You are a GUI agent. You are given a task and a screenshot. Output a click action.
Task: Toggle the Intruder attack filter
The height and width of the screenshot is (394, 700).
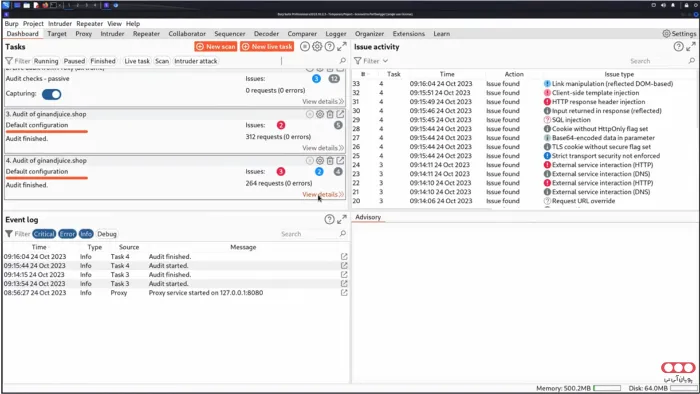[196, 61]
